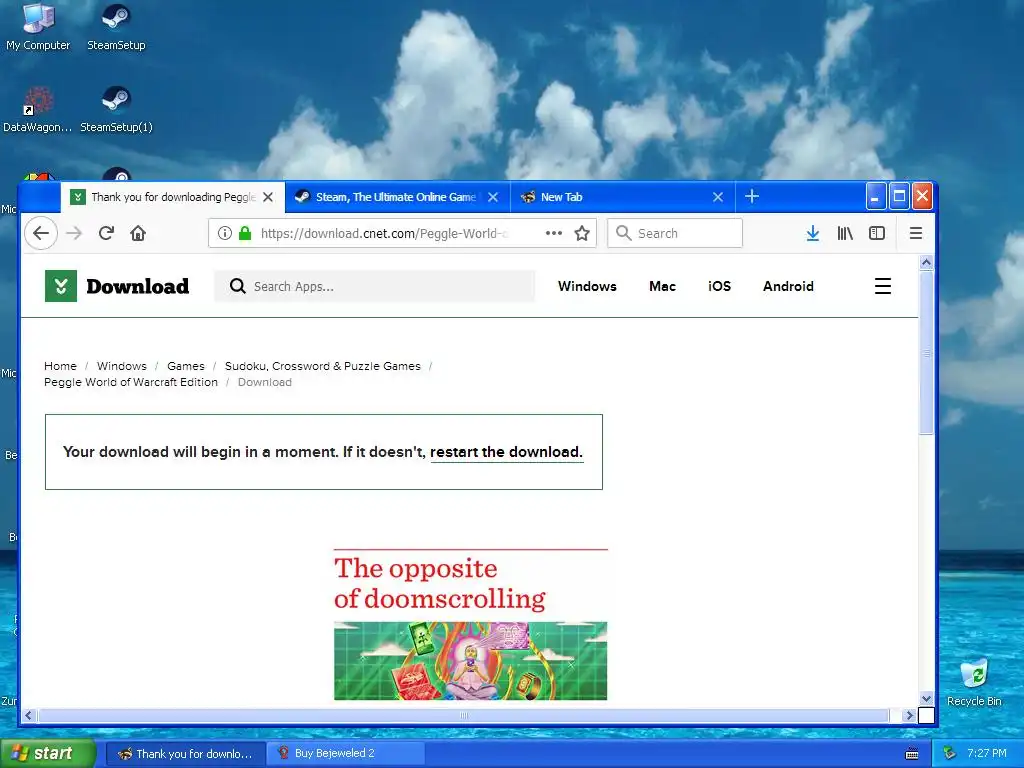Screen dimensions: 1024x768
Task: Open the CNET site hamburger menu
Action: click(883, 286)
